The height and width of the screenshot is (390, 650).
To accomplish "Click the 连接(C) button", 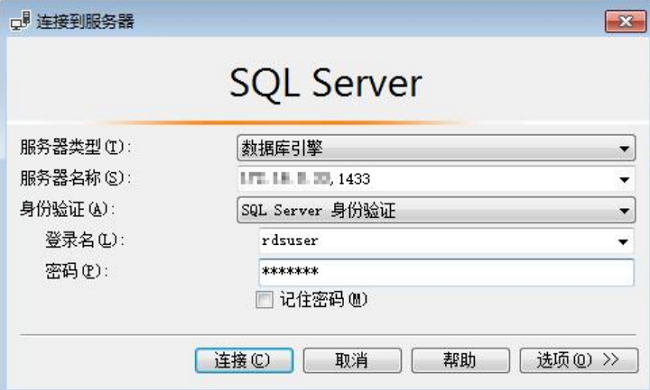I will [x=244, y=360].
